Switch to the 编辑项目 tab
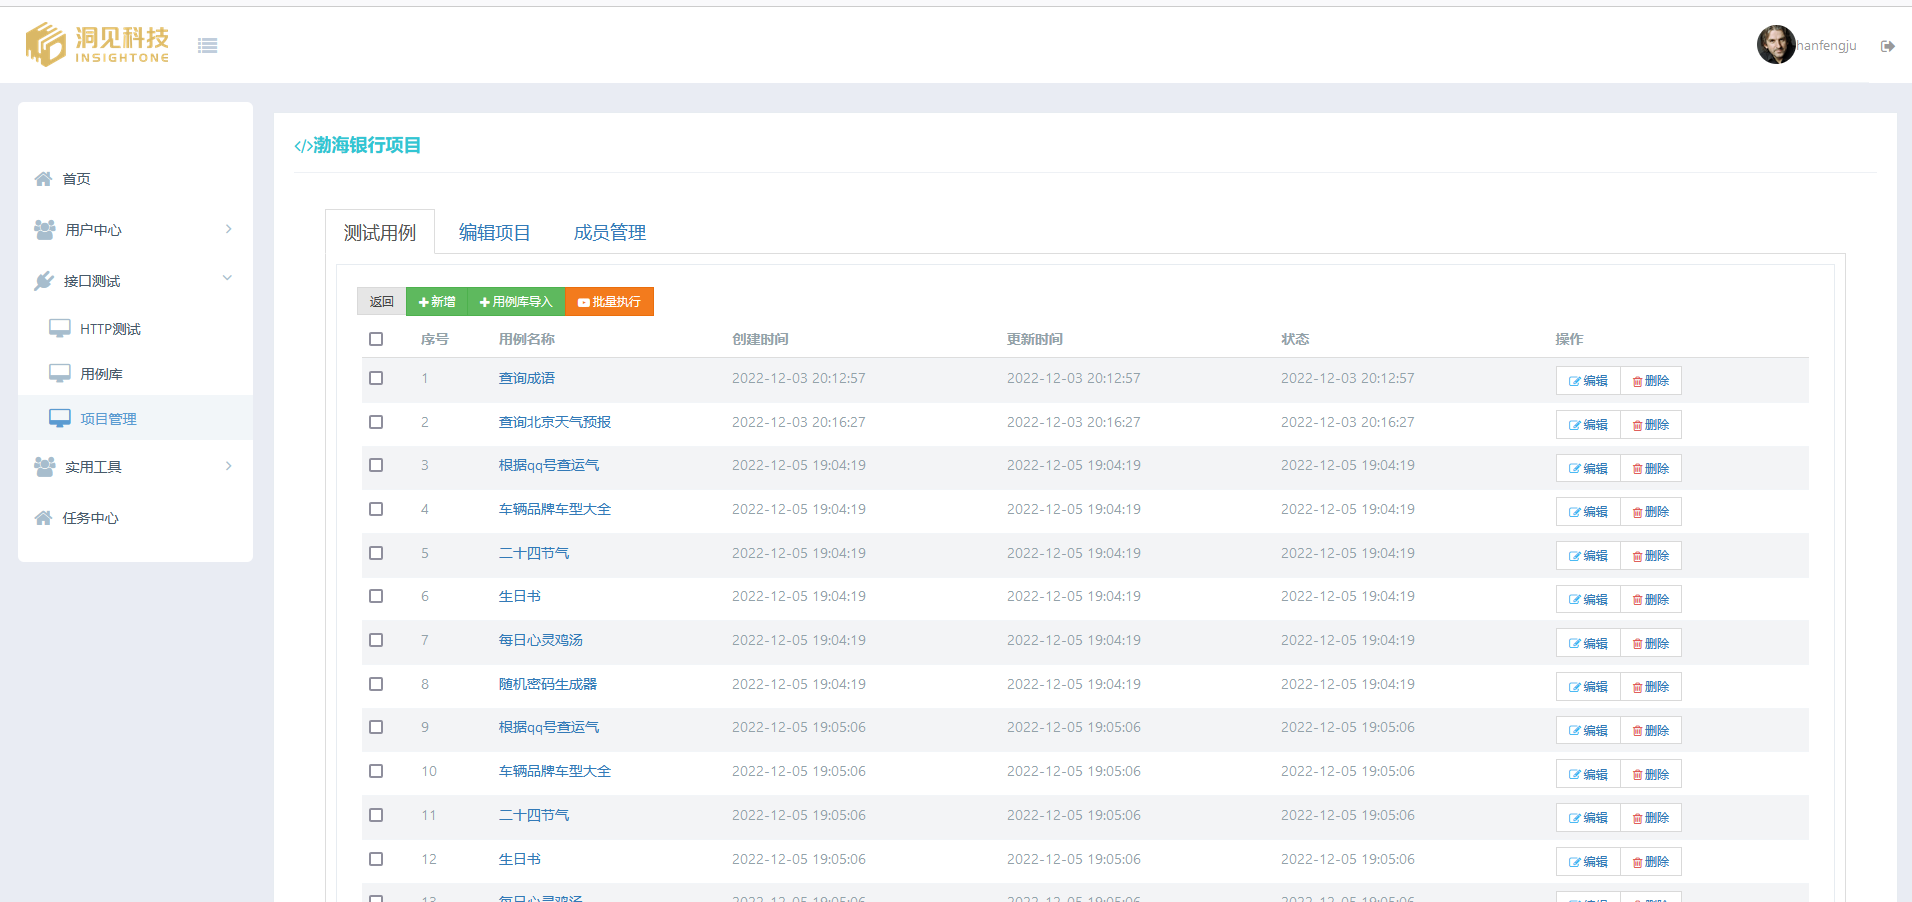The image size is (1912, 902). coord(494,232)
